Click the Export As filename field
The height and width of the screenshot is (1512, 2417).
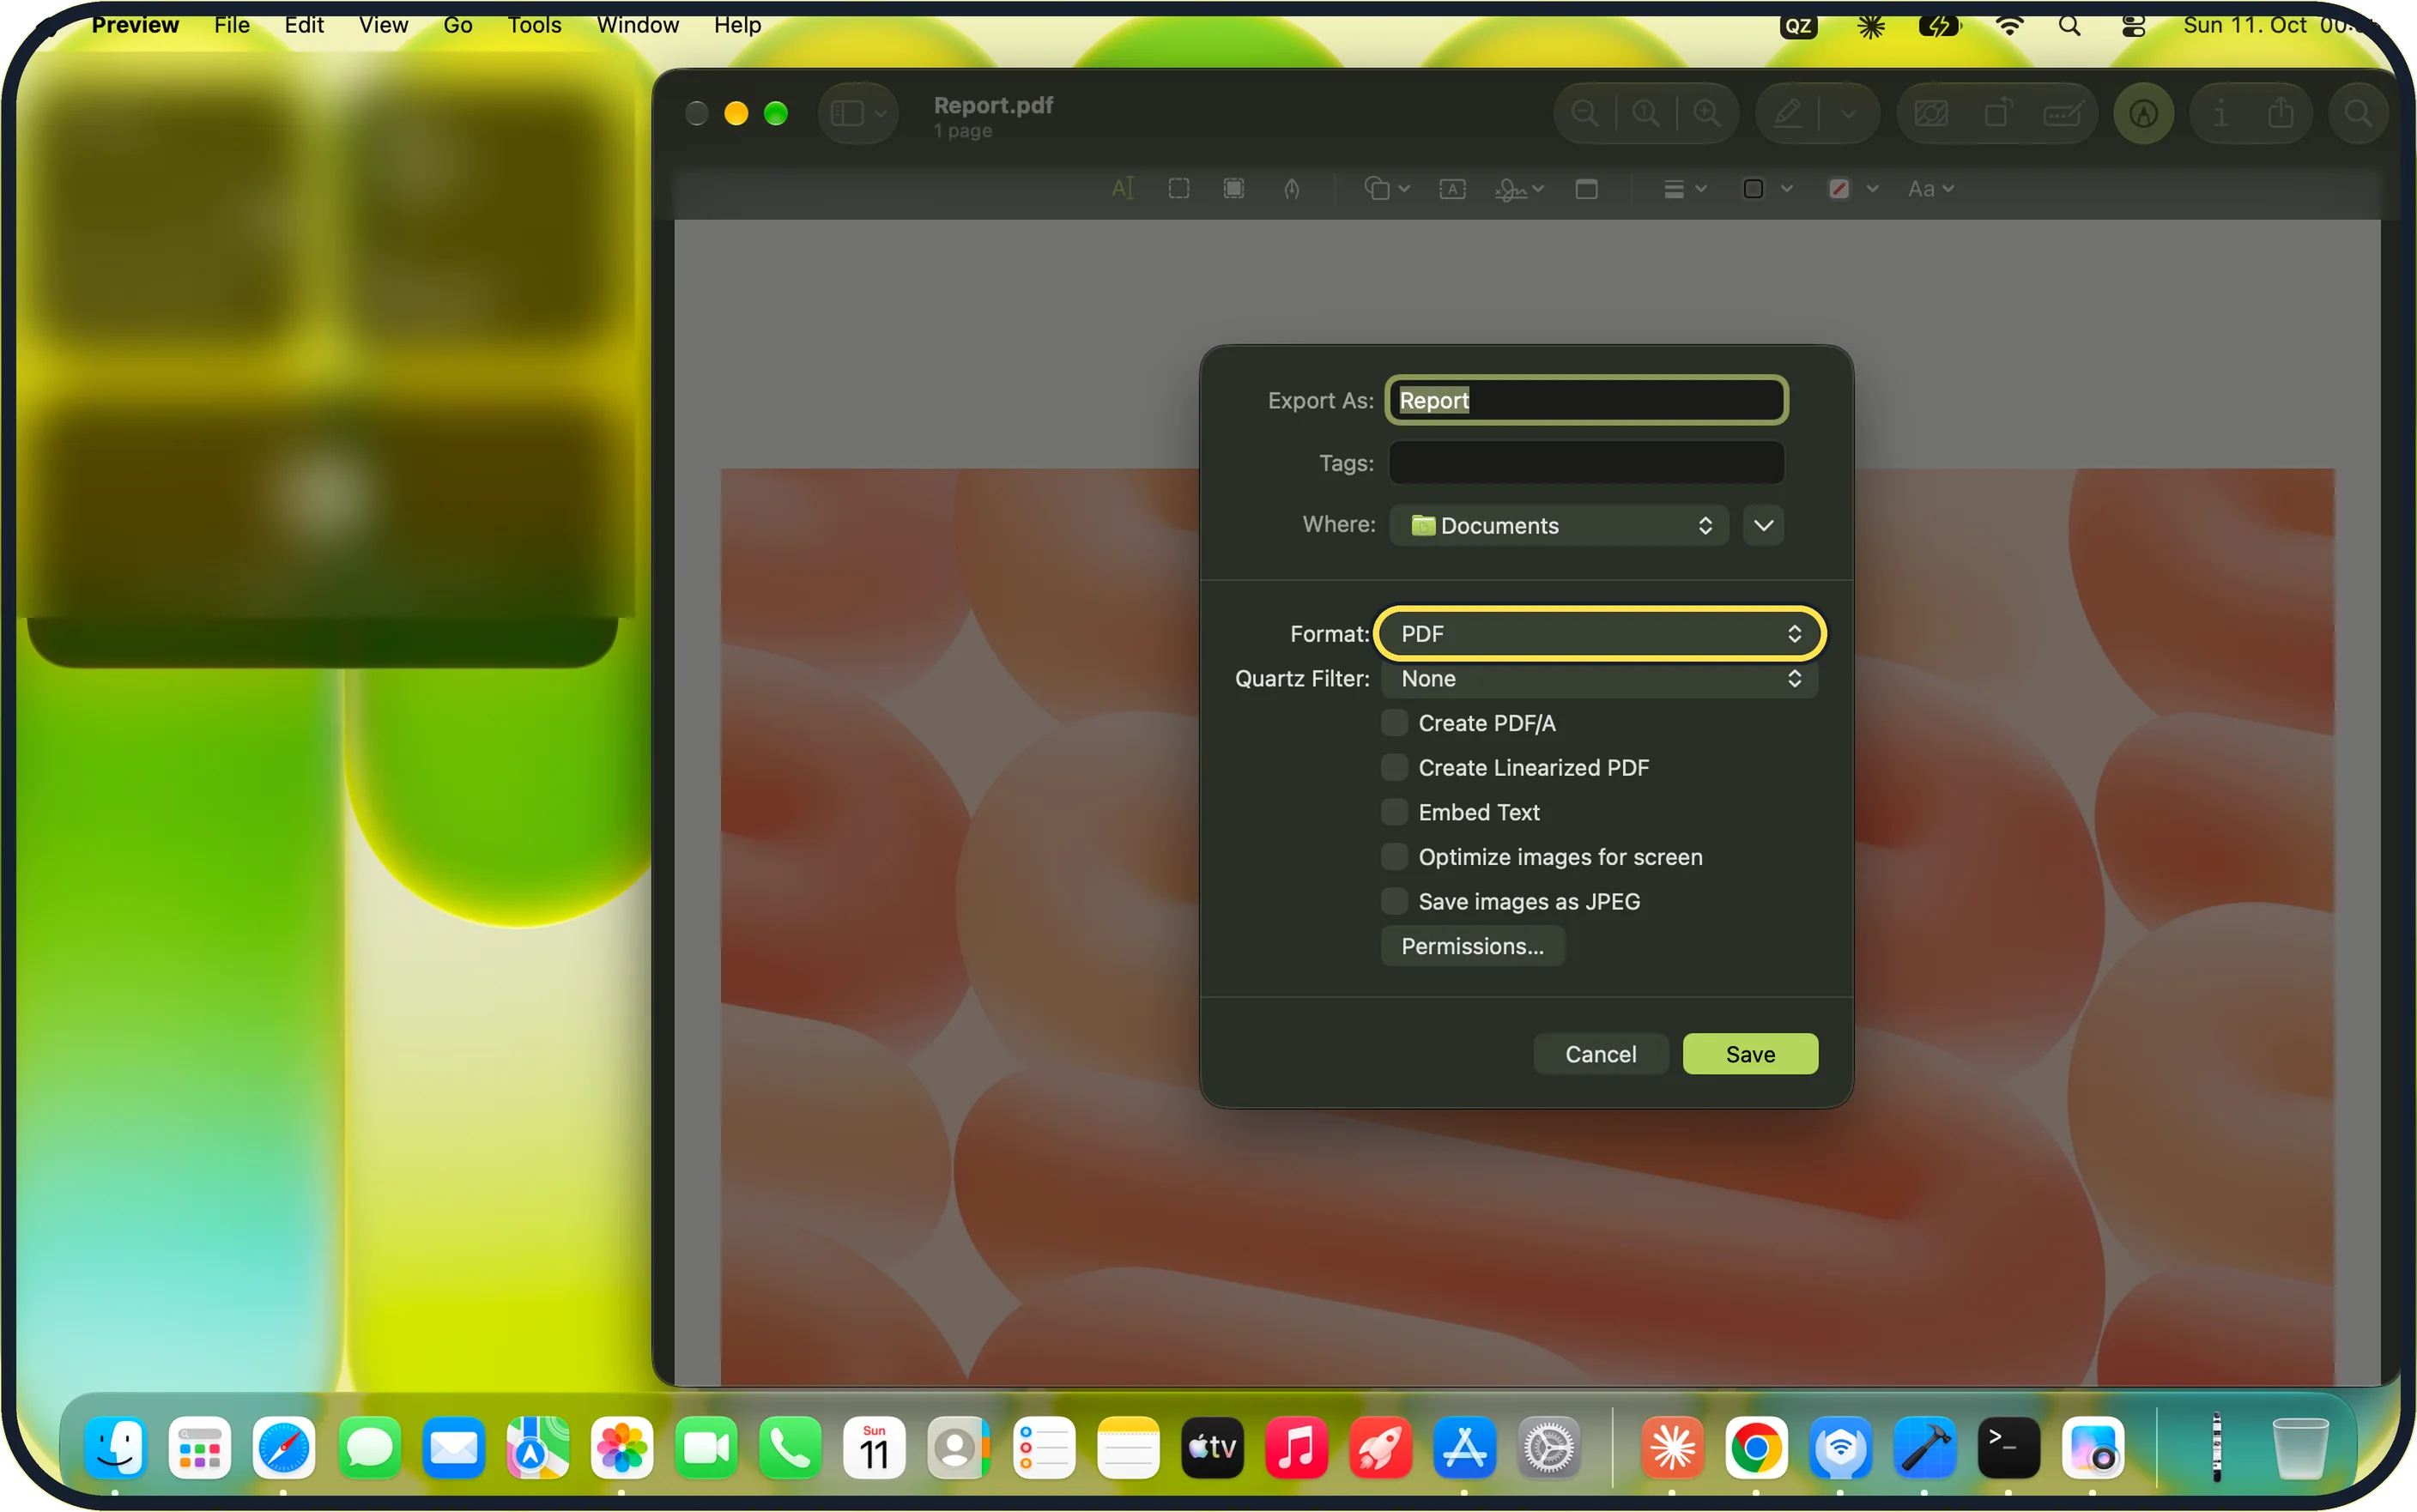[x=1586, y=400]
